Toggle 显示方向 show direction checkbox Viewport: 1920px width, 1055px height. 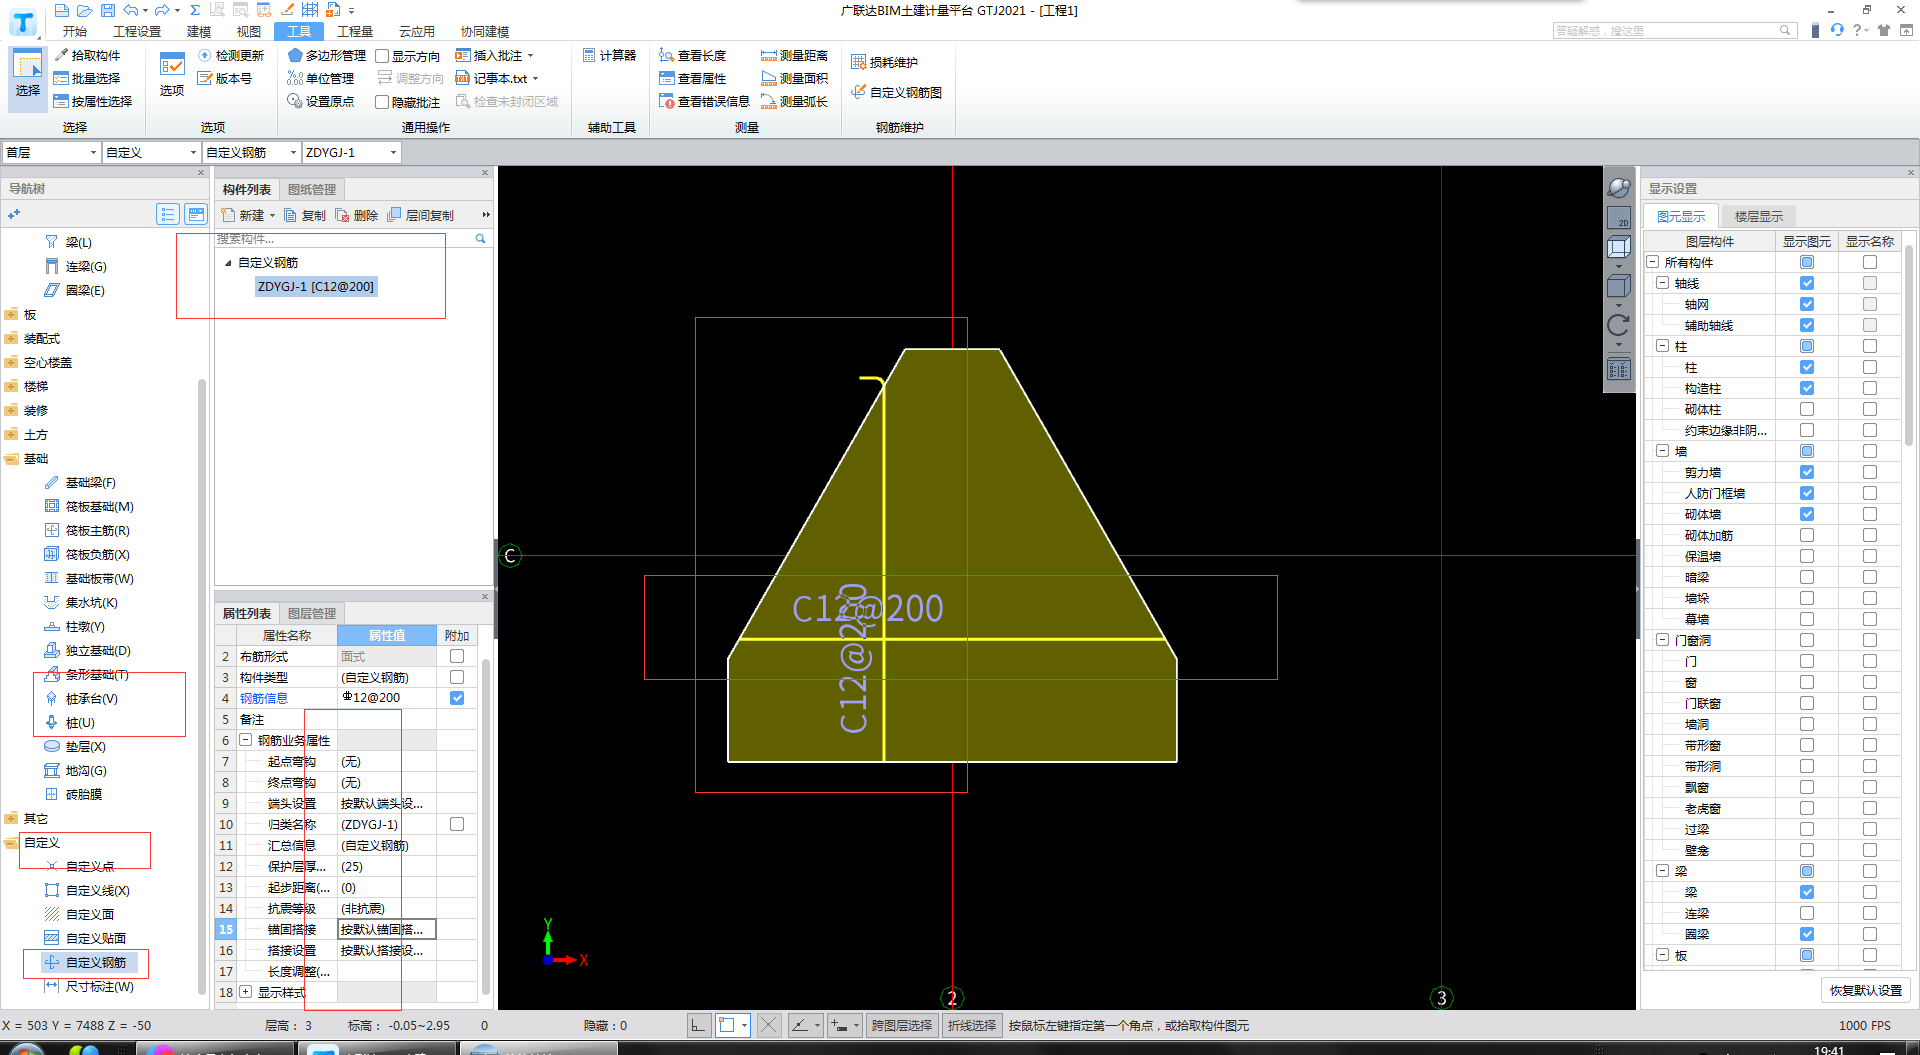coord(382,56)
